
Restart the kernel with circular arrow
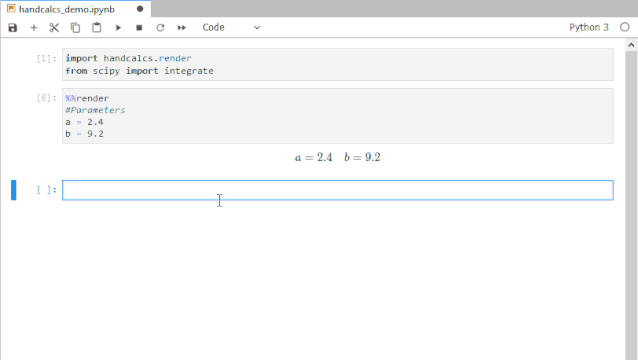tap(160, 28)
